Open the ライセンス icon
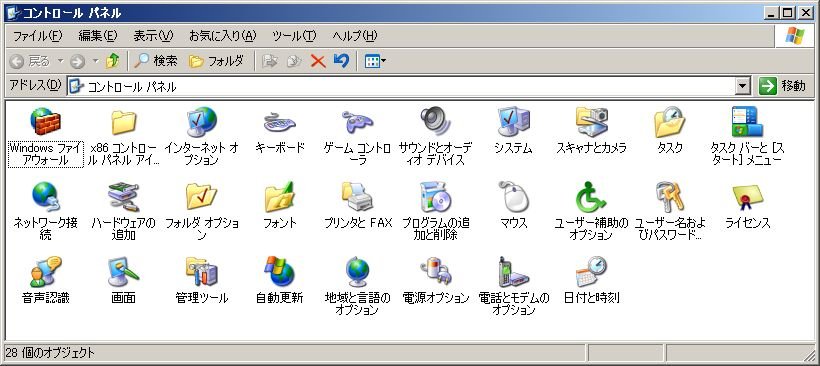Viewport: 820px width, 366px height. 747,198
